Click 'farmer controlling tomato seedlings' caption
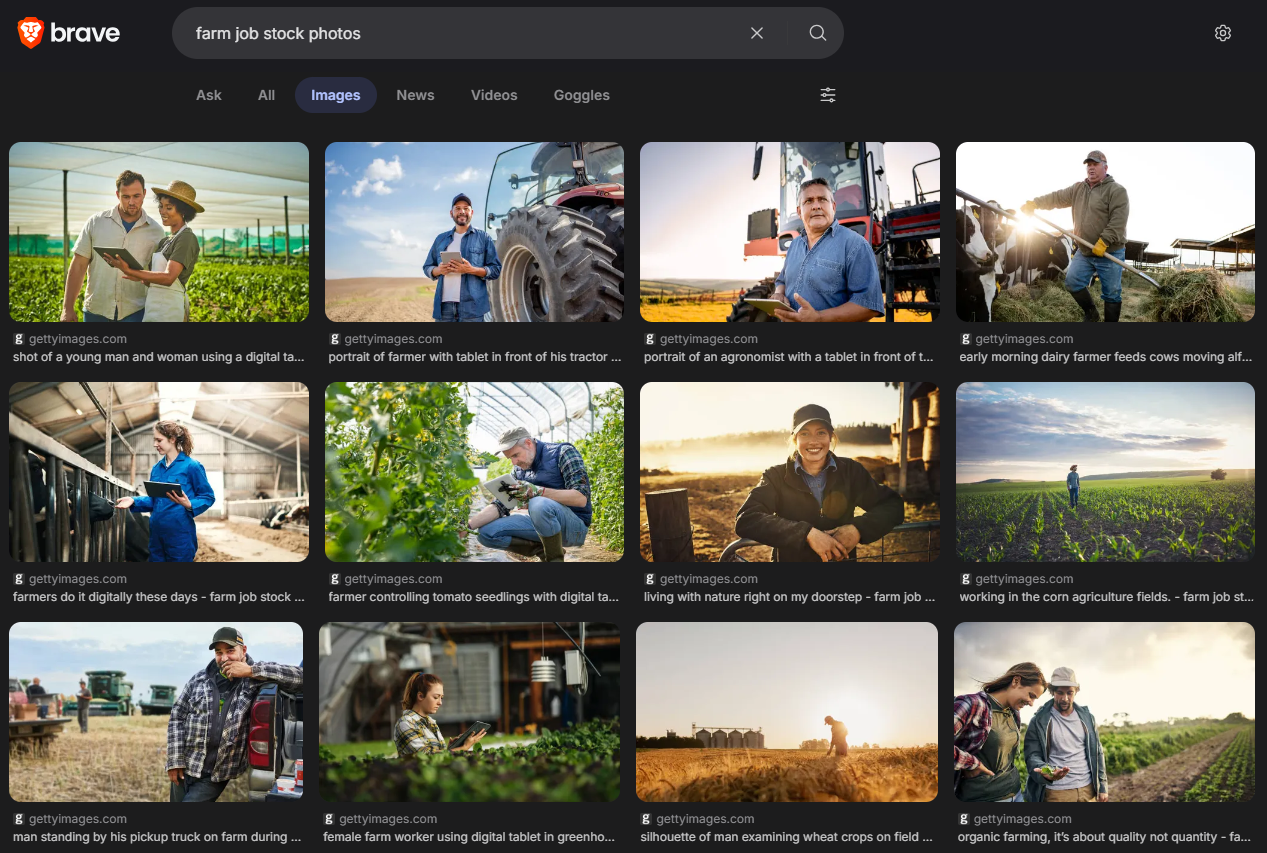 [474, 597]
